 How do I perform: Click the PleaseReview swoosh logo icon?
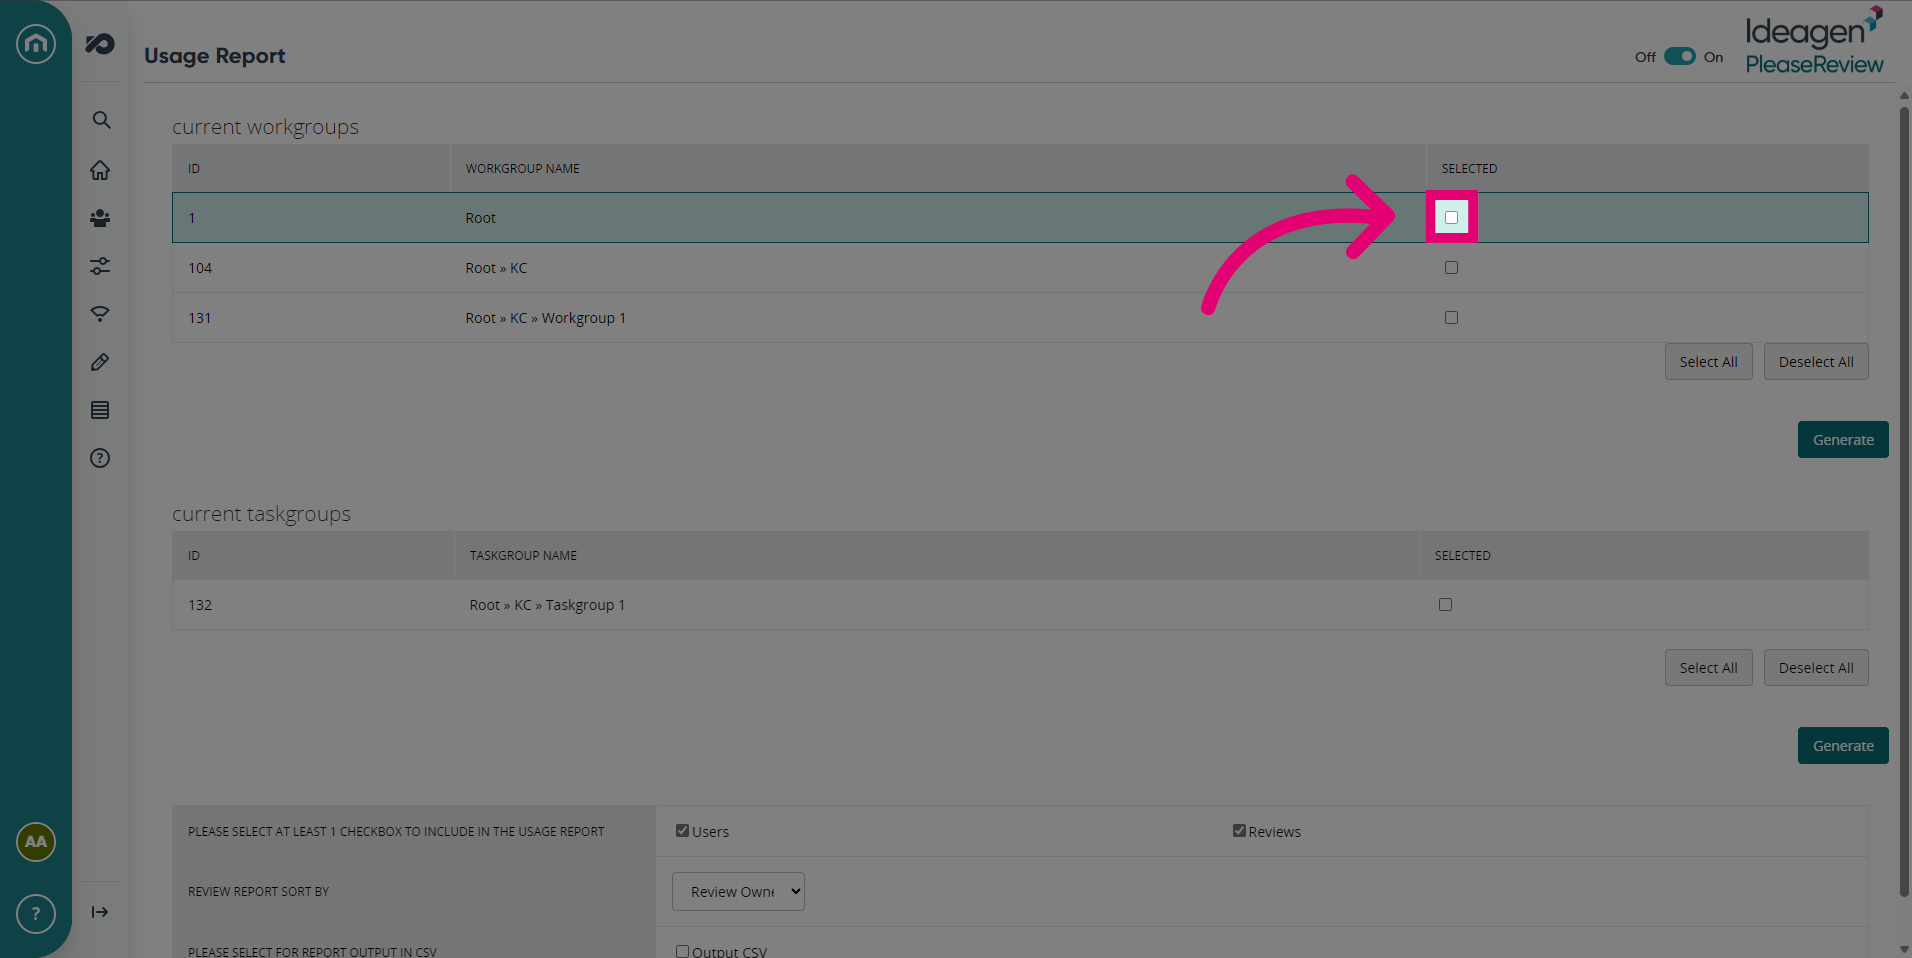point(100,44)
